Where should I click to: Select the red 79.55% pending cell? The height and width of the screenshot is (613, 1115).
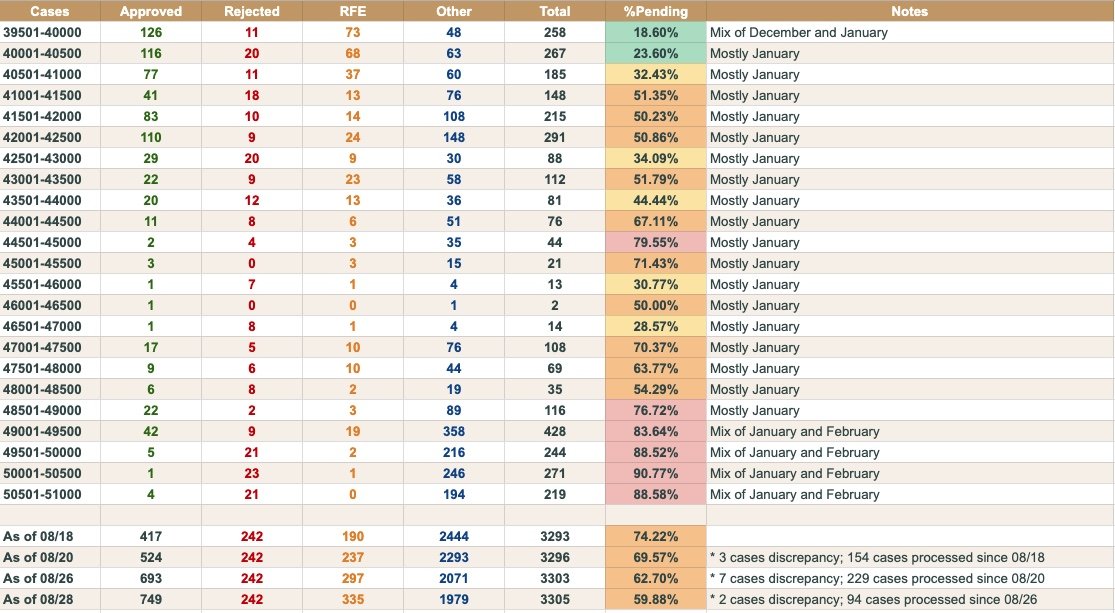(655, 242)
